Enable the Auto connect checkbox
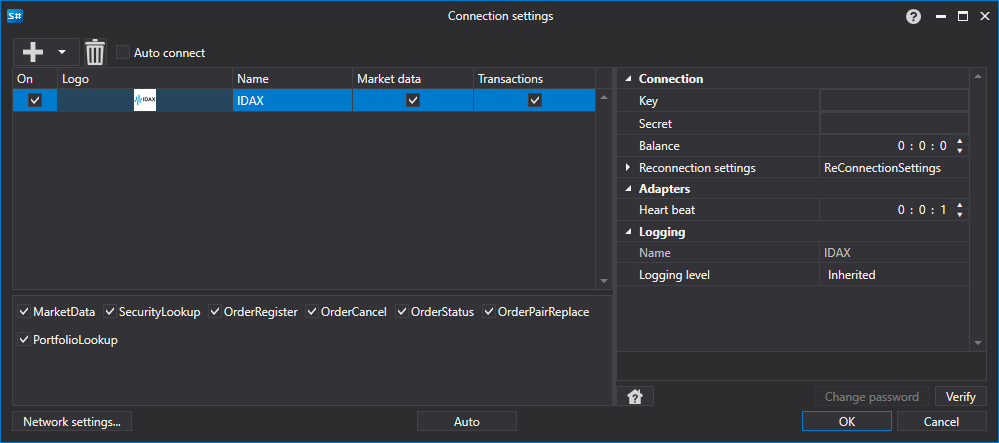 point(123,52)
